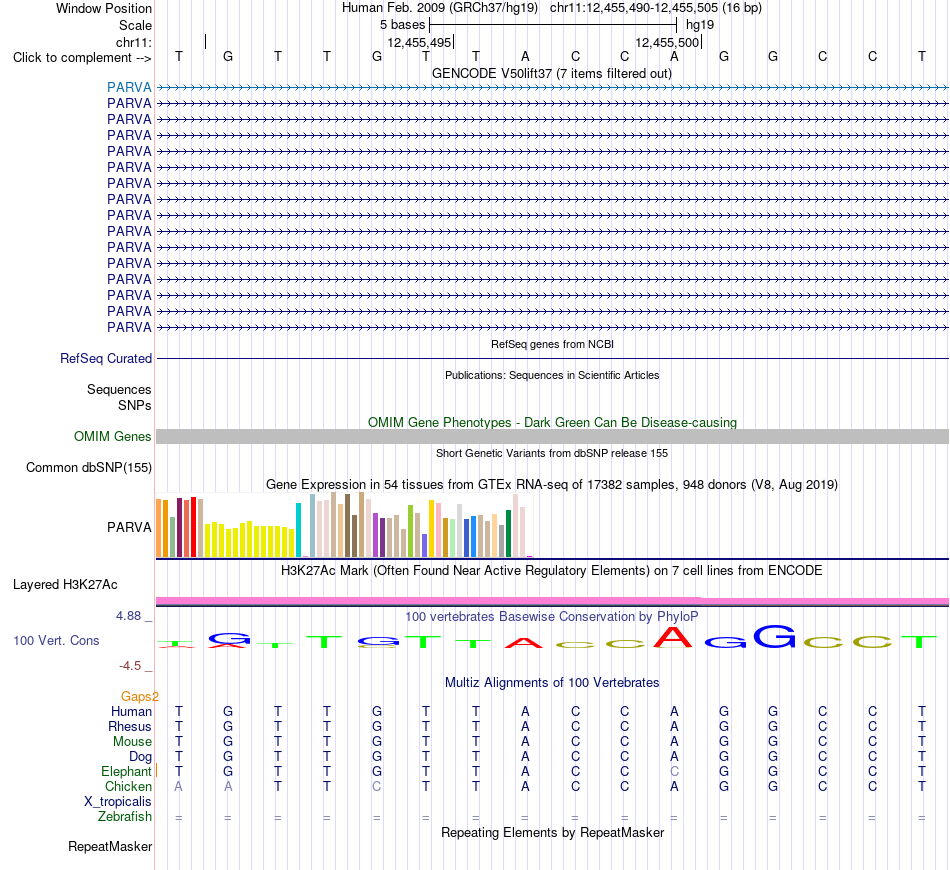This screenshot has width=950, height=870.
Task: Click the bright red bar in GTEx chart
Action: [193, 526]
